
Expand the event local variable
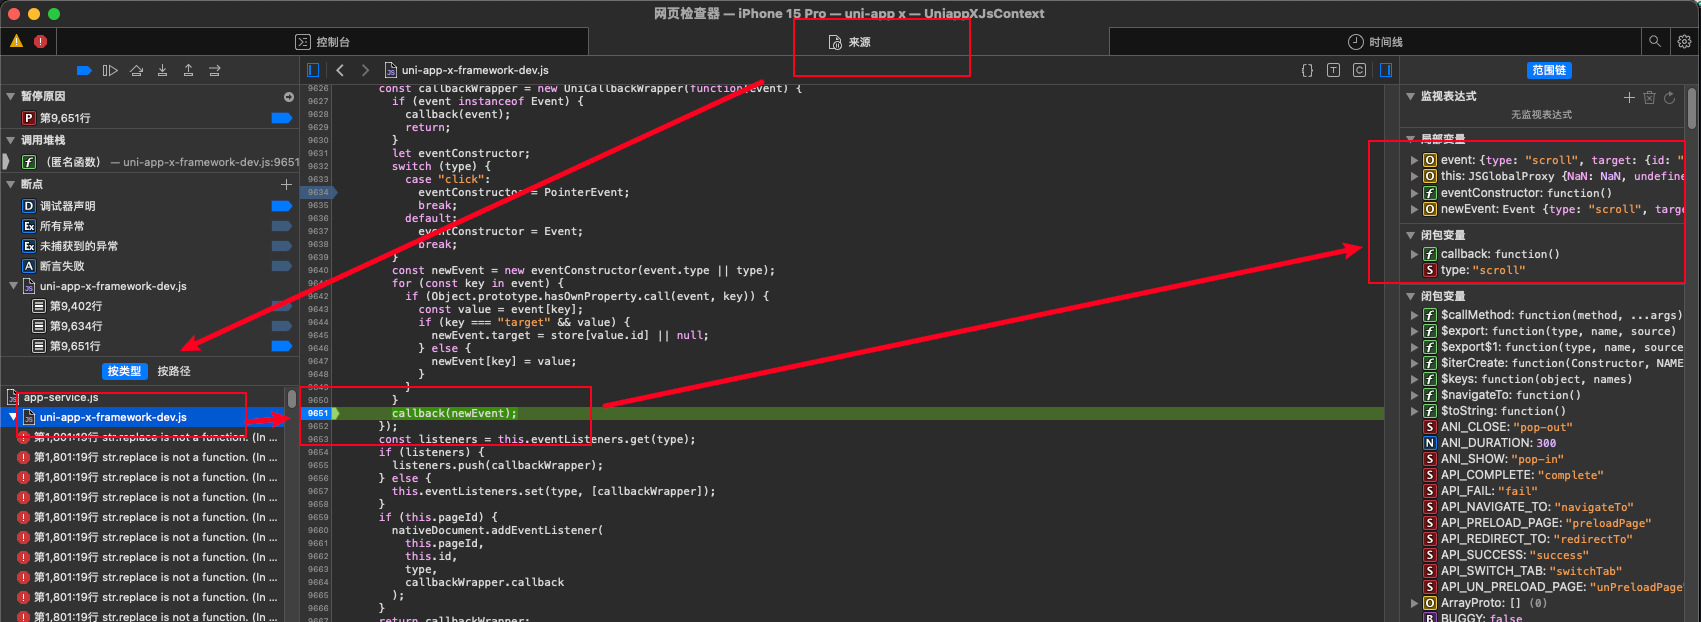click(1414, 160)
